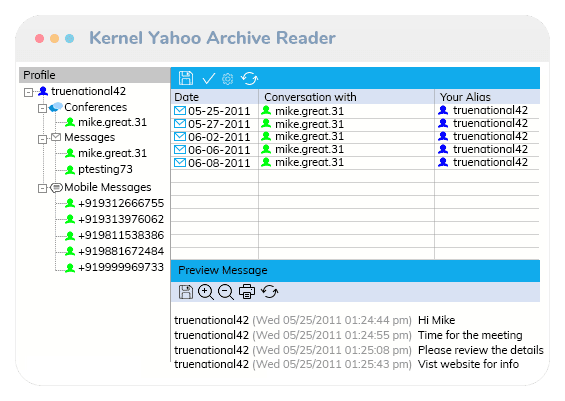Viewport: 565px width, 401px height.
Task: Collapse the truenational42 profile tree node
Action: pyautogui.click(x=28, y=92)
